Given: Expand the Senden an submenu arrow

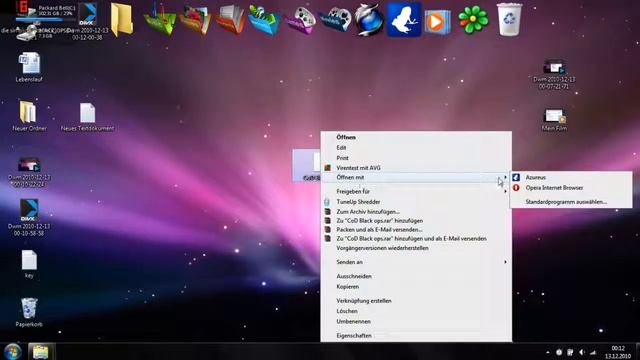Looking at the screenshot, I should pyautogui.click(x=505, y=262).
